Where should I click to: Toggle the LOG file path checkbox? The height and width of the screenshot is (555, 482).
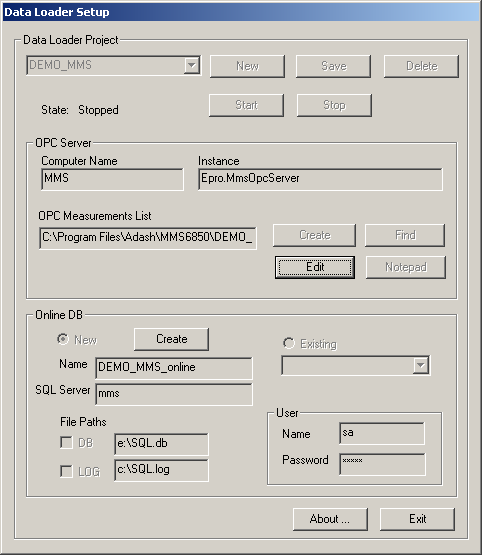(66, 471)
